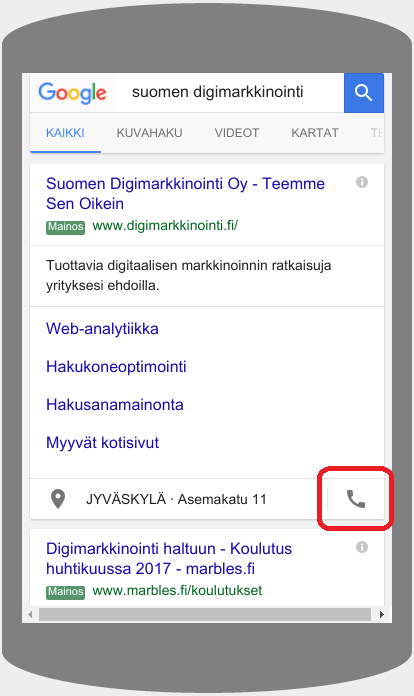Screen dimensions: 414x696
Task: Open info icon for Suomen Digimarkkinointi ad
Action: point(362,182)
